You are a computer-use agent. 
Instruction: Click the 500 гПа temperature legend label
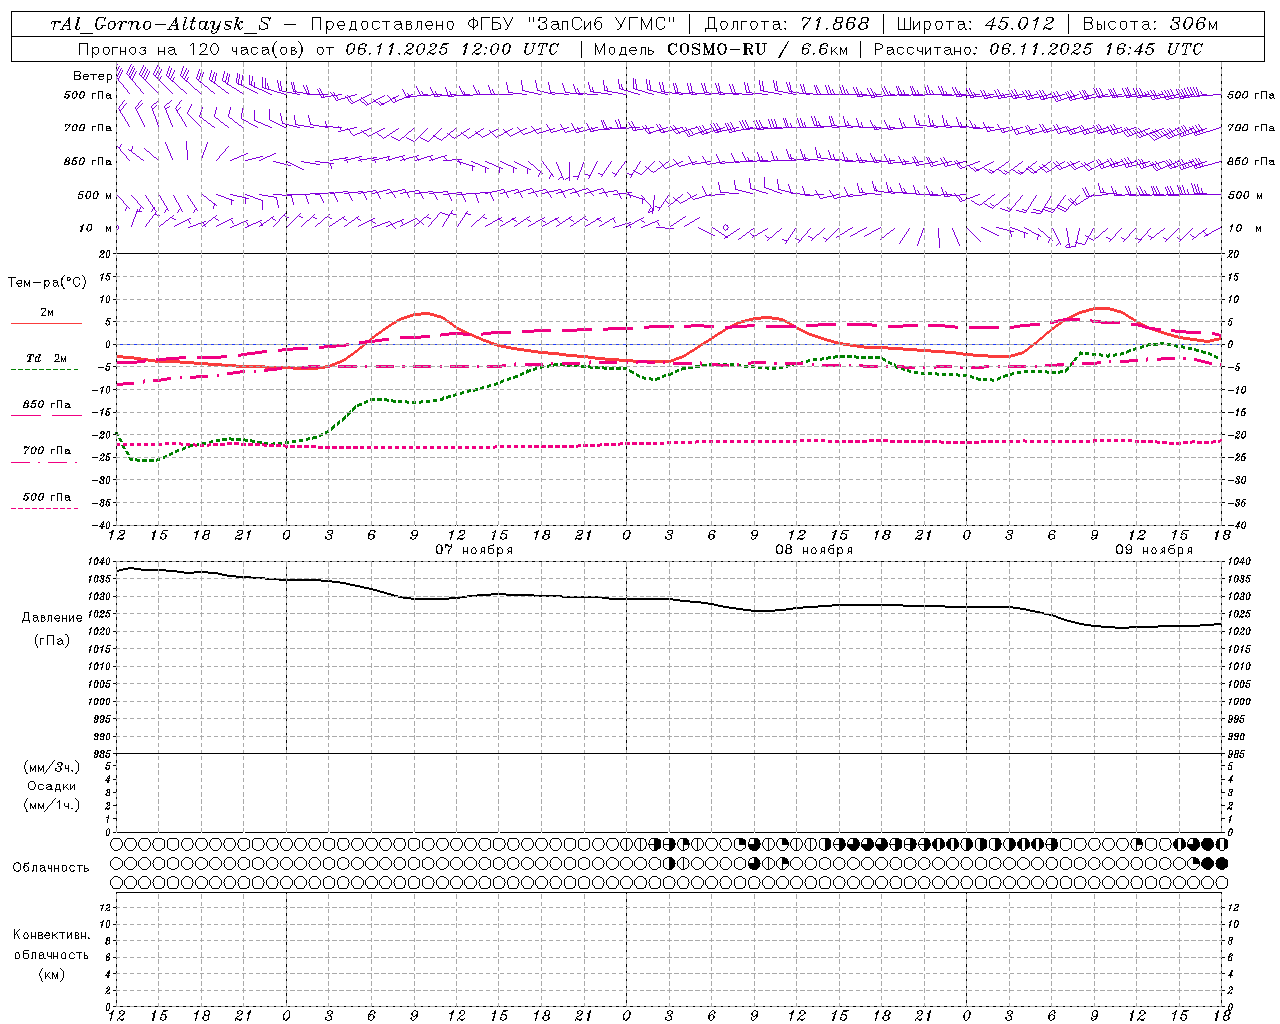[x=46, y=497]
